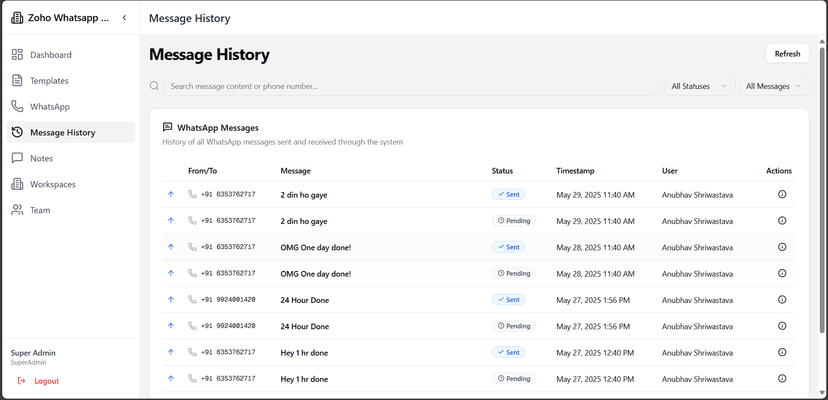Click the Notes speech bubble icon
This screenshot has width=828, height=400.
click(17, 158)
